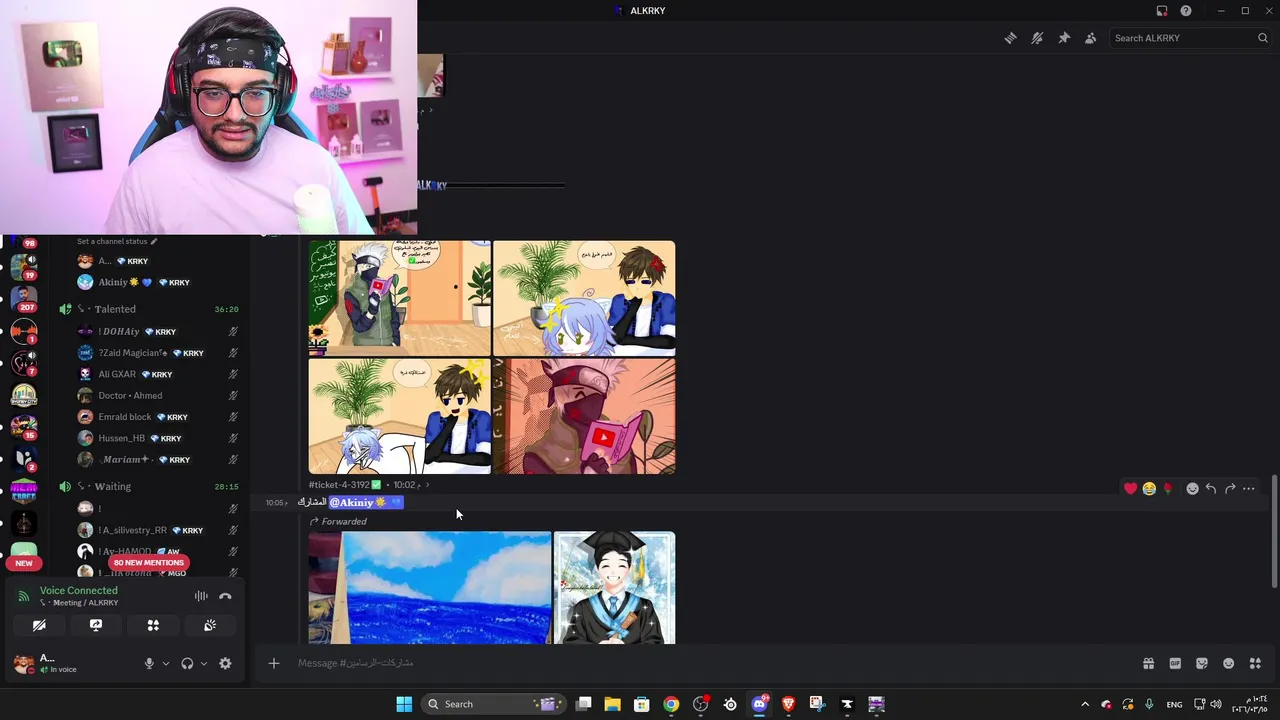Screen dimensions: 1280x720
Task: Open the emoji picker in message bar
Action: click(1228, 663)
